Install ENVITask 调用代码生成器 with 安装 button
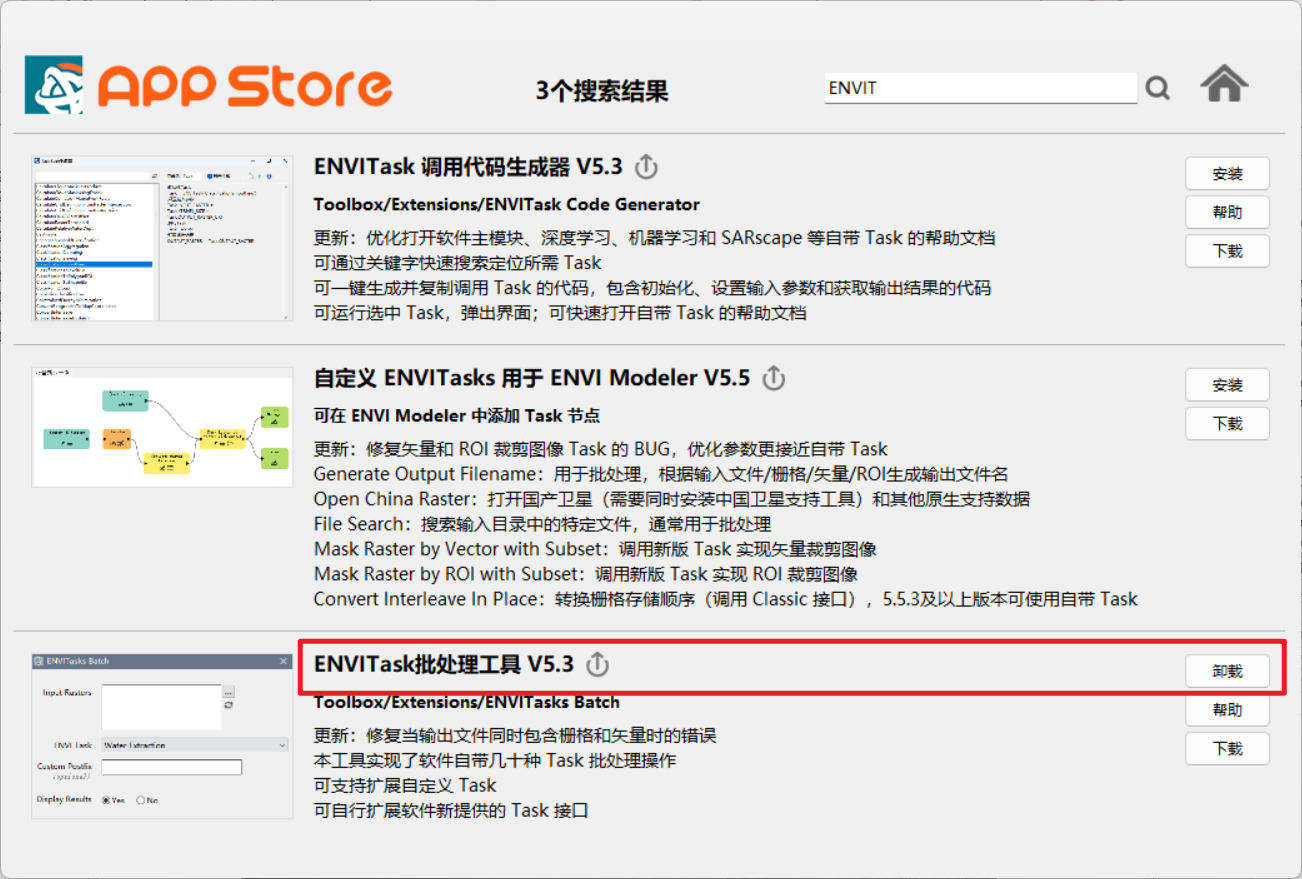 pos(1227,174)
